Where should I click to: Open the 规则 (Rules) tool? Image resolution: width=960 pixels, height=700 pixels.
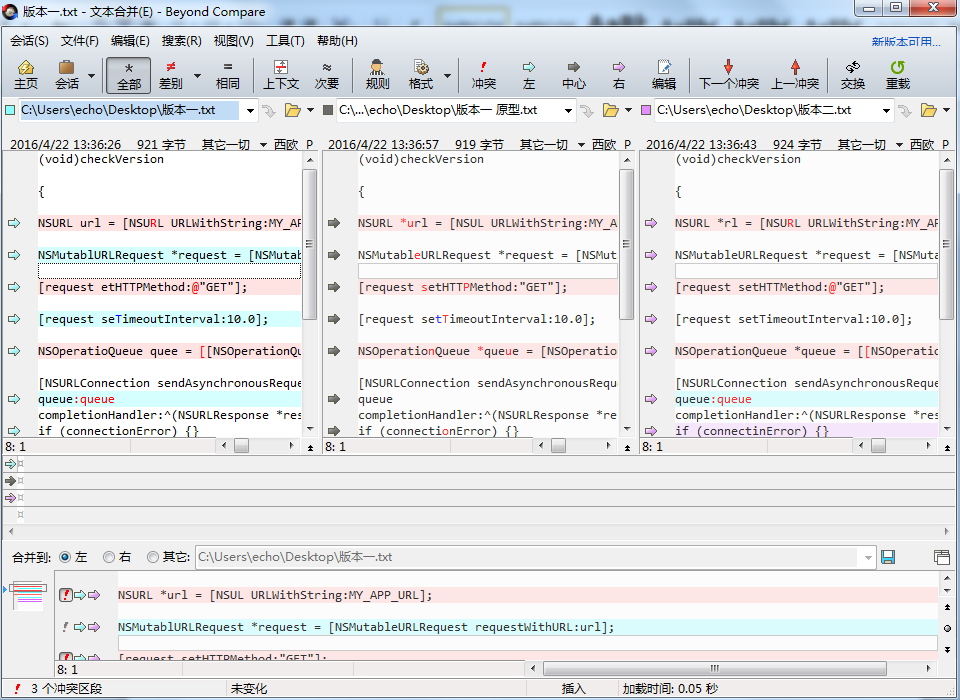pyautogui.click(x=378, y=74)
